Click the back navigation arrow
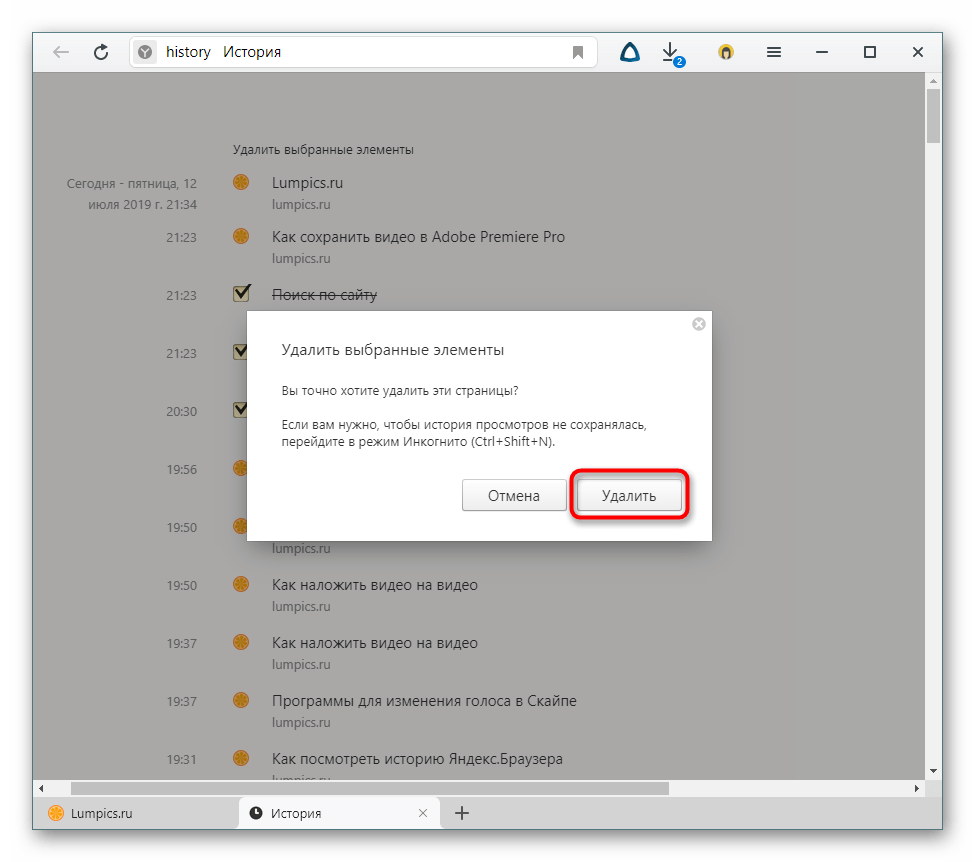 pos(61,53)
